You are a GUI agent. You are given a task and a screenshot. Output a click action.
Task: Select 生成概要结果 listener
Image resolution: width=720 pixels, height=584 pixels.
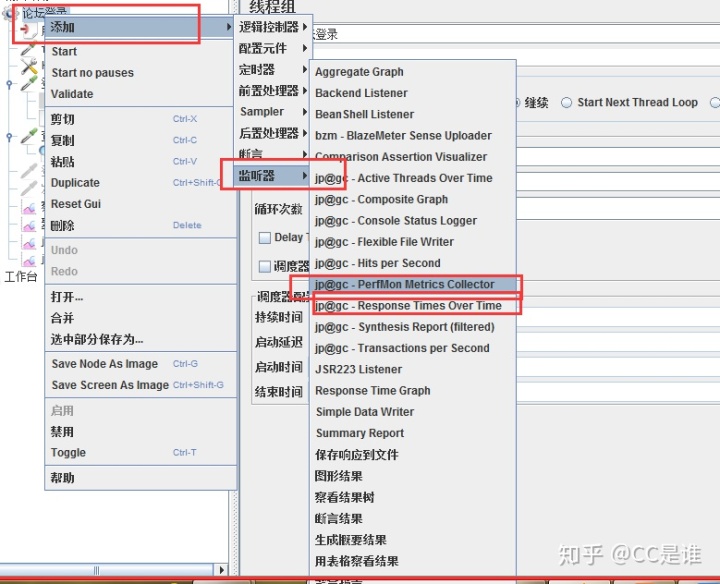coord(413,539)
